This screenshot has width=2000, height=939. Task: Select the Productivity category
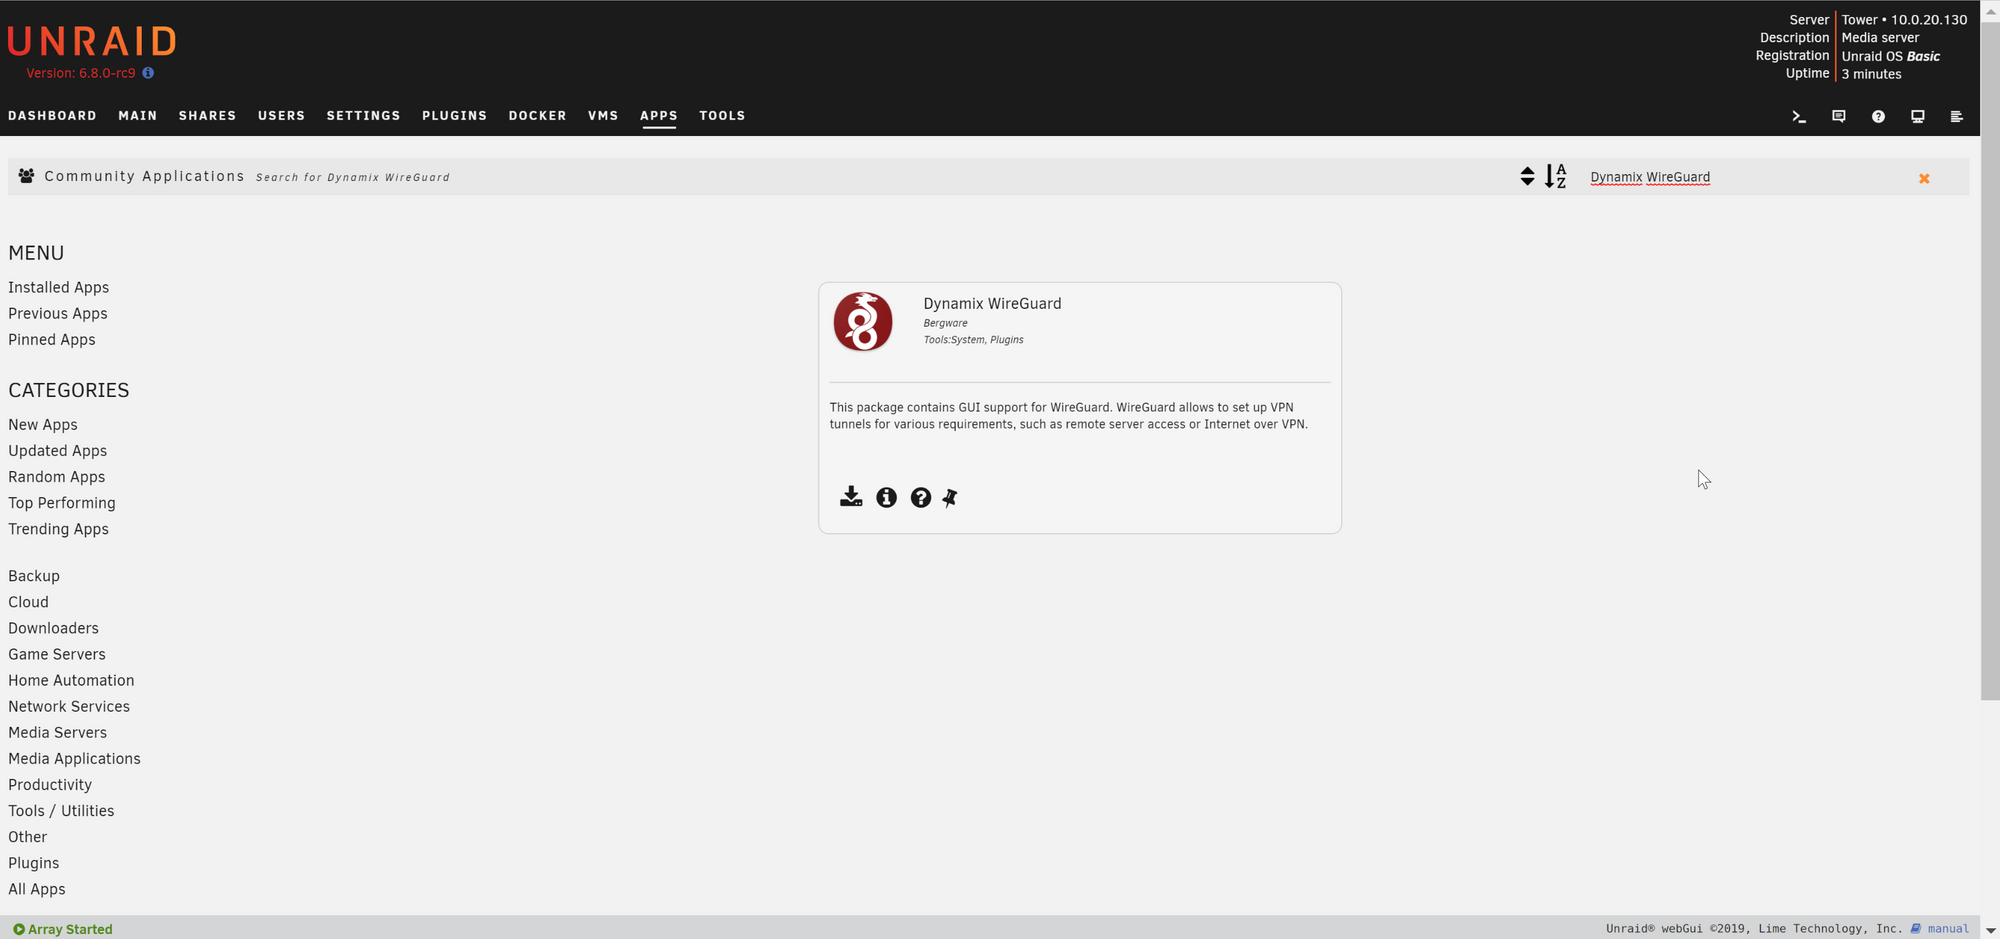[50, 783]
